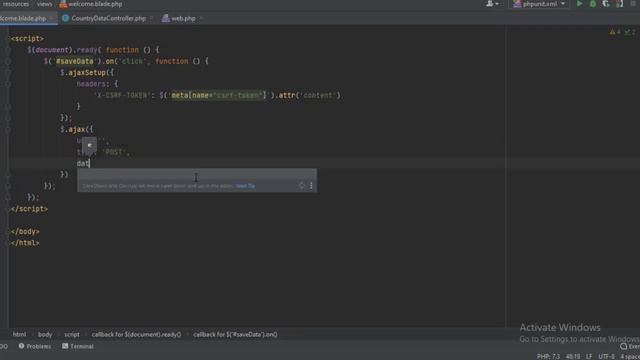Open the phpunit.xml run configuration dropdown
The height and width of the screenshot is (360, 640).
540,4
